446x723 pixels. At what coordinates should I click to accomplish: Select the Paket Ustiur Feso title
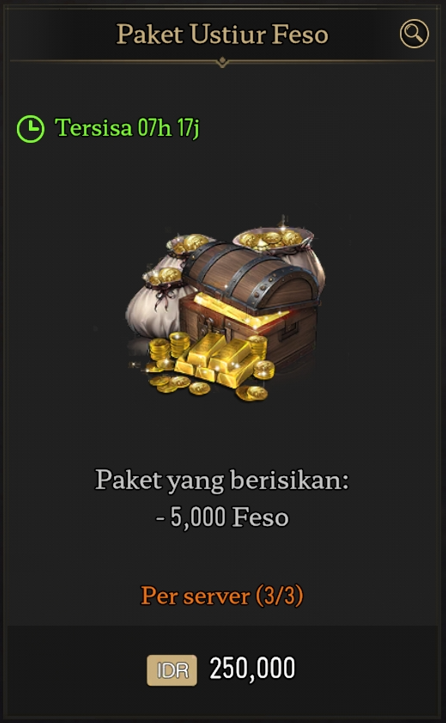point(222,34)
